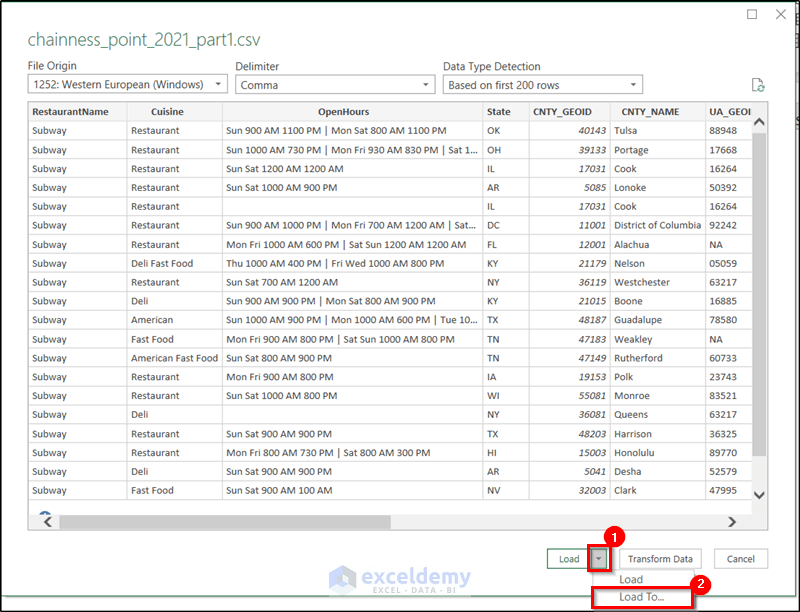Screen dimensions: 800x612
Task: Click the horizontal scrollbar thumb
Action: point(225,522)
